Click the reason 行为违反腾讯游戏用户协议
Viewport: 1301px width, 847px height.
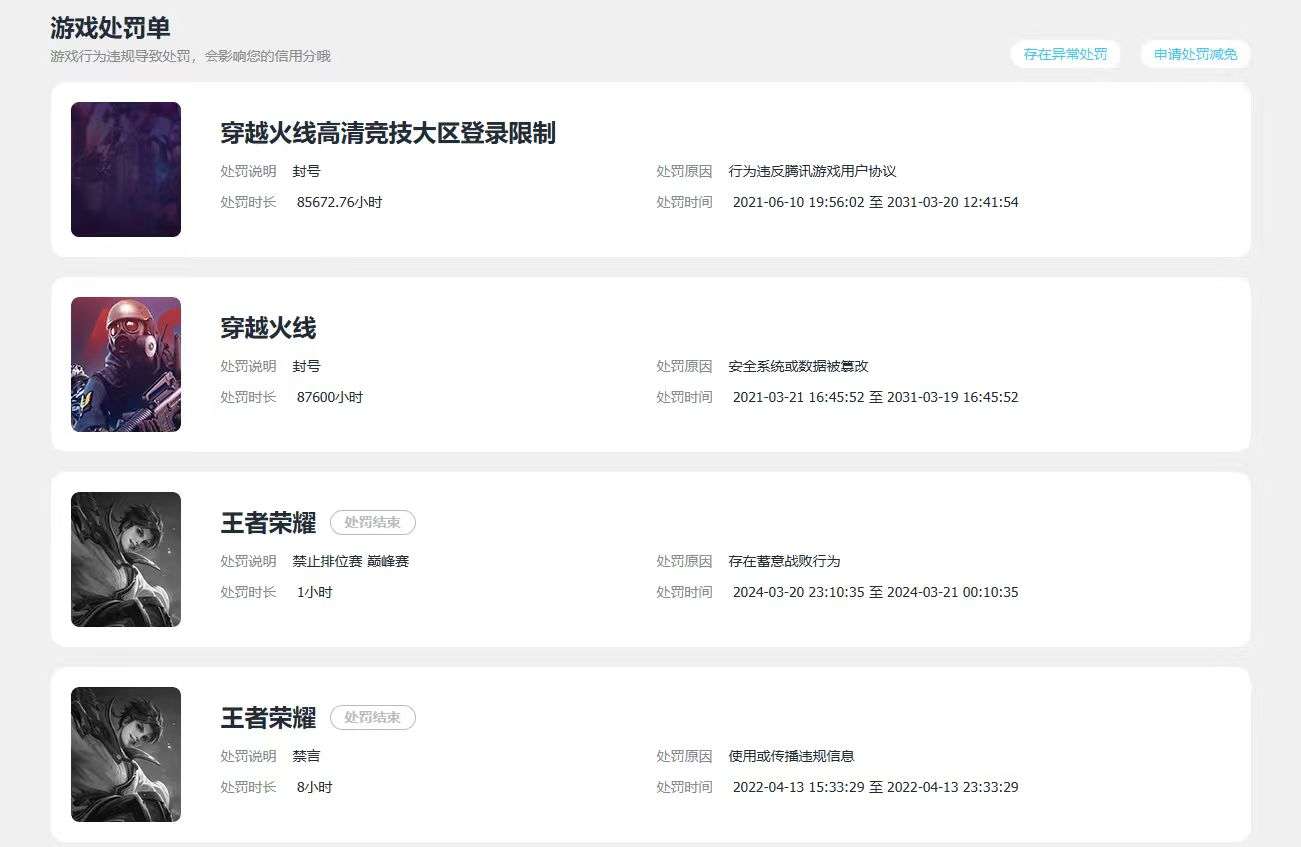tap(813, 171)
